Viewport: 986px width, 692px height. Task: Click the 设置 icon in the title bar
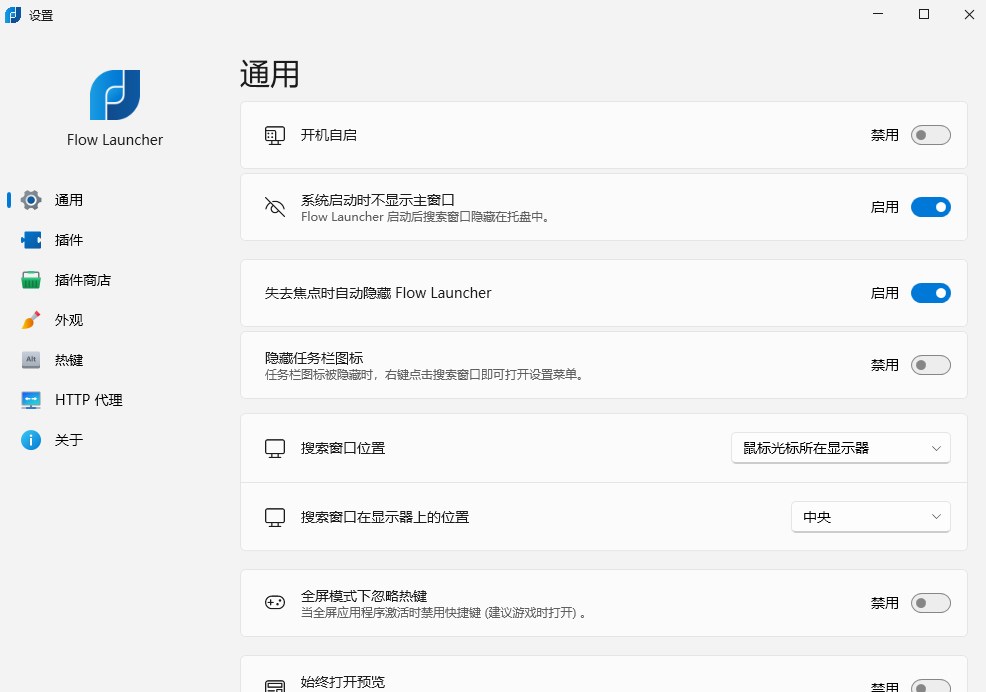[13, 15]
